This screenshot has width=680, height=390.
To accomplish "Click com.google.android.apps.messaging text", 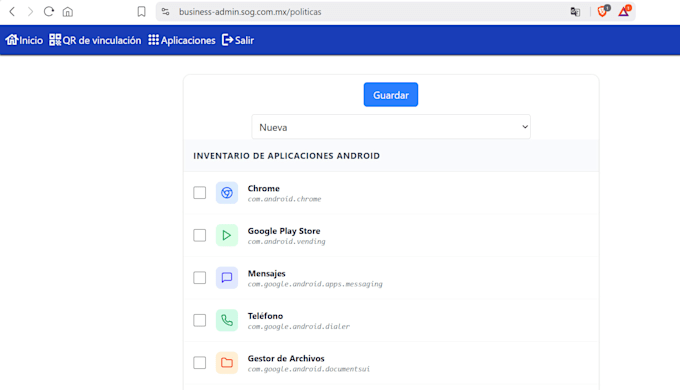I will coord(315,284).
